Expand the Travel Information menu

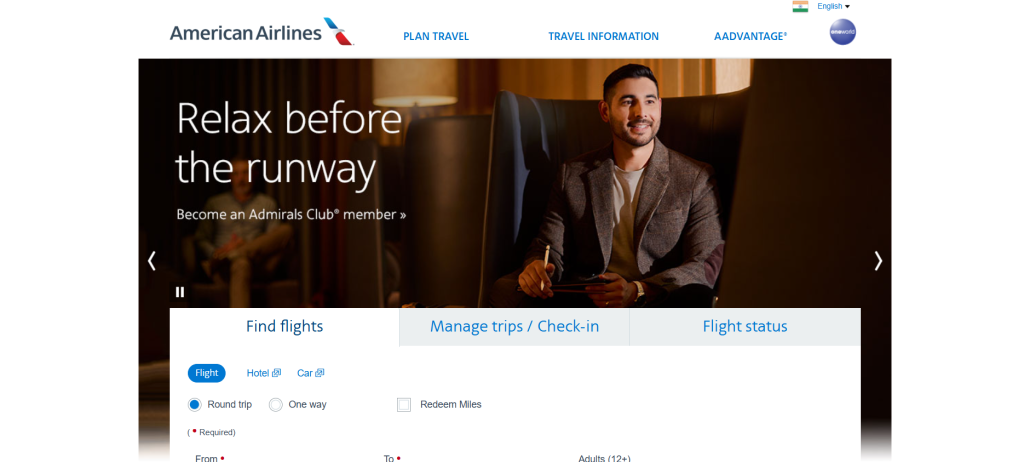click(603, 37)
